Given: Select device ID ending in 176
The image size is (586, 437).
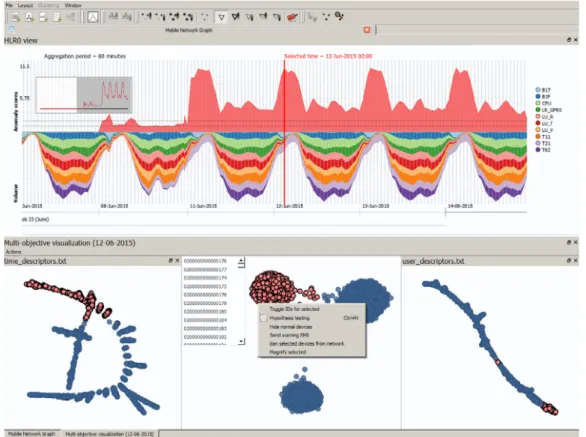Looking at the screenshot, I should click(205, 261).
